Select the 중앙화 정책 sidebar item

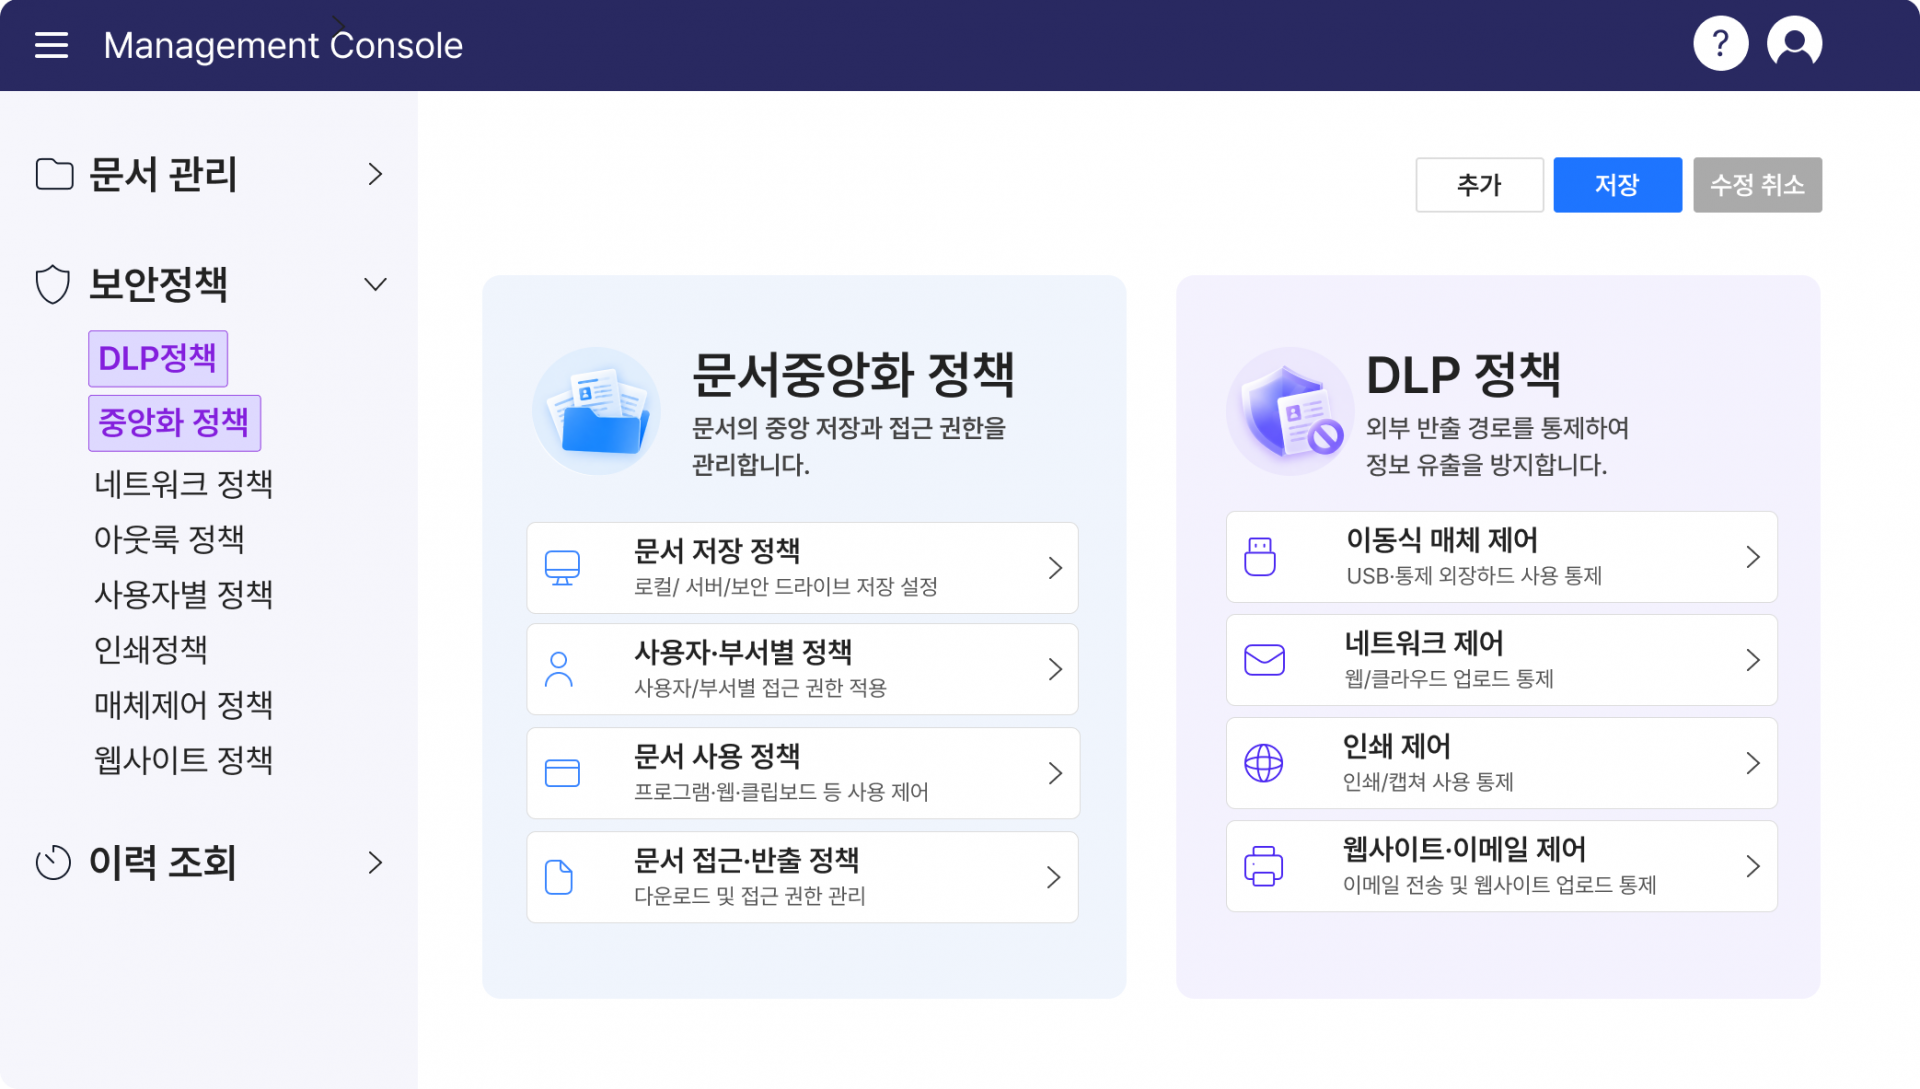[174, 423]
